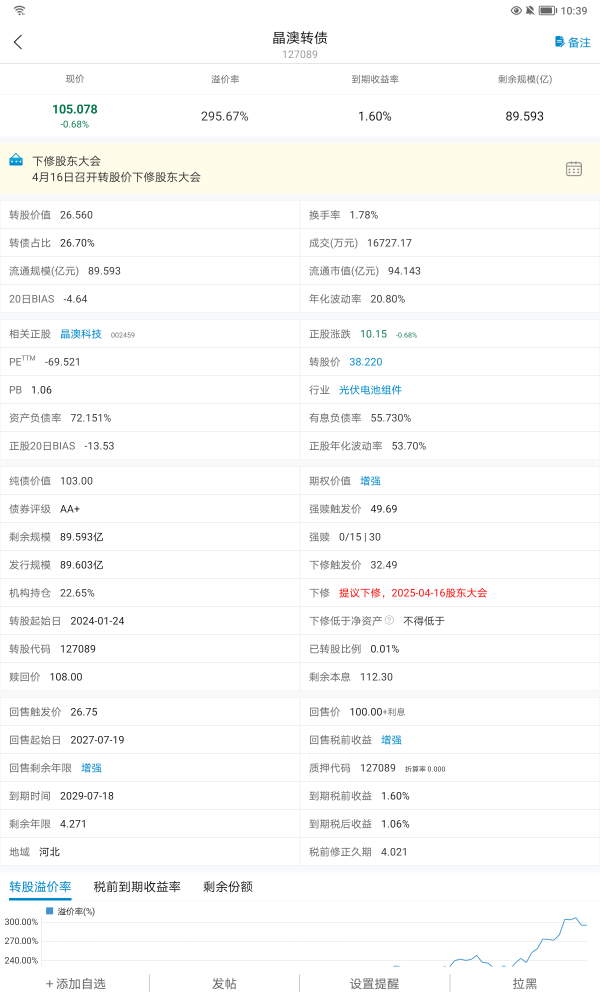Tap the premium rate line chart
Screen dimensions: 600x1000
[x=312, y=941]
